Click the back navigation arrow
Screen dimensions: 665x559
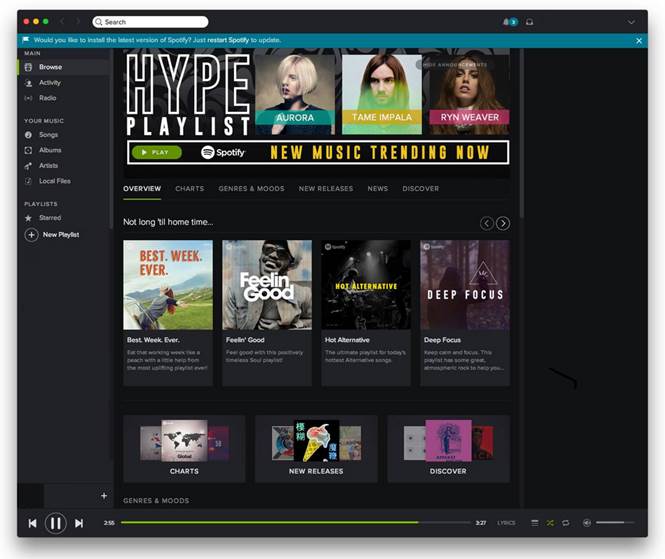coord(62,22)
